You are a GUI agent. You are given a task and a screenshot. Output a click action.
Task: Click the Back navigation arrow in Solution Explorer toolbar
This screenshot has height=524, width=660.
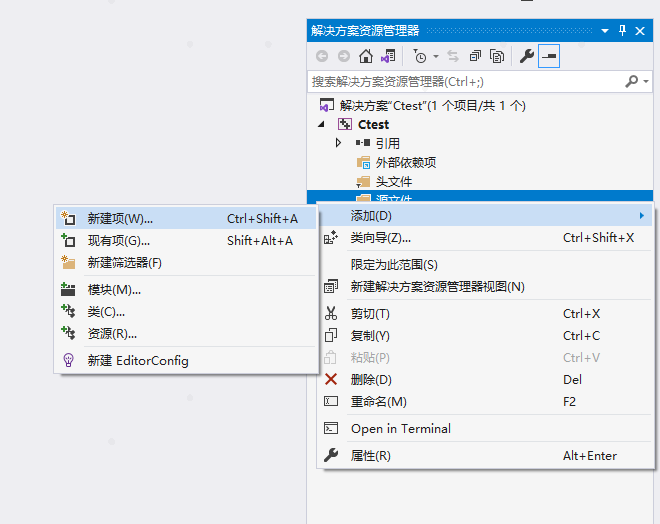click(x=322, y=56)
